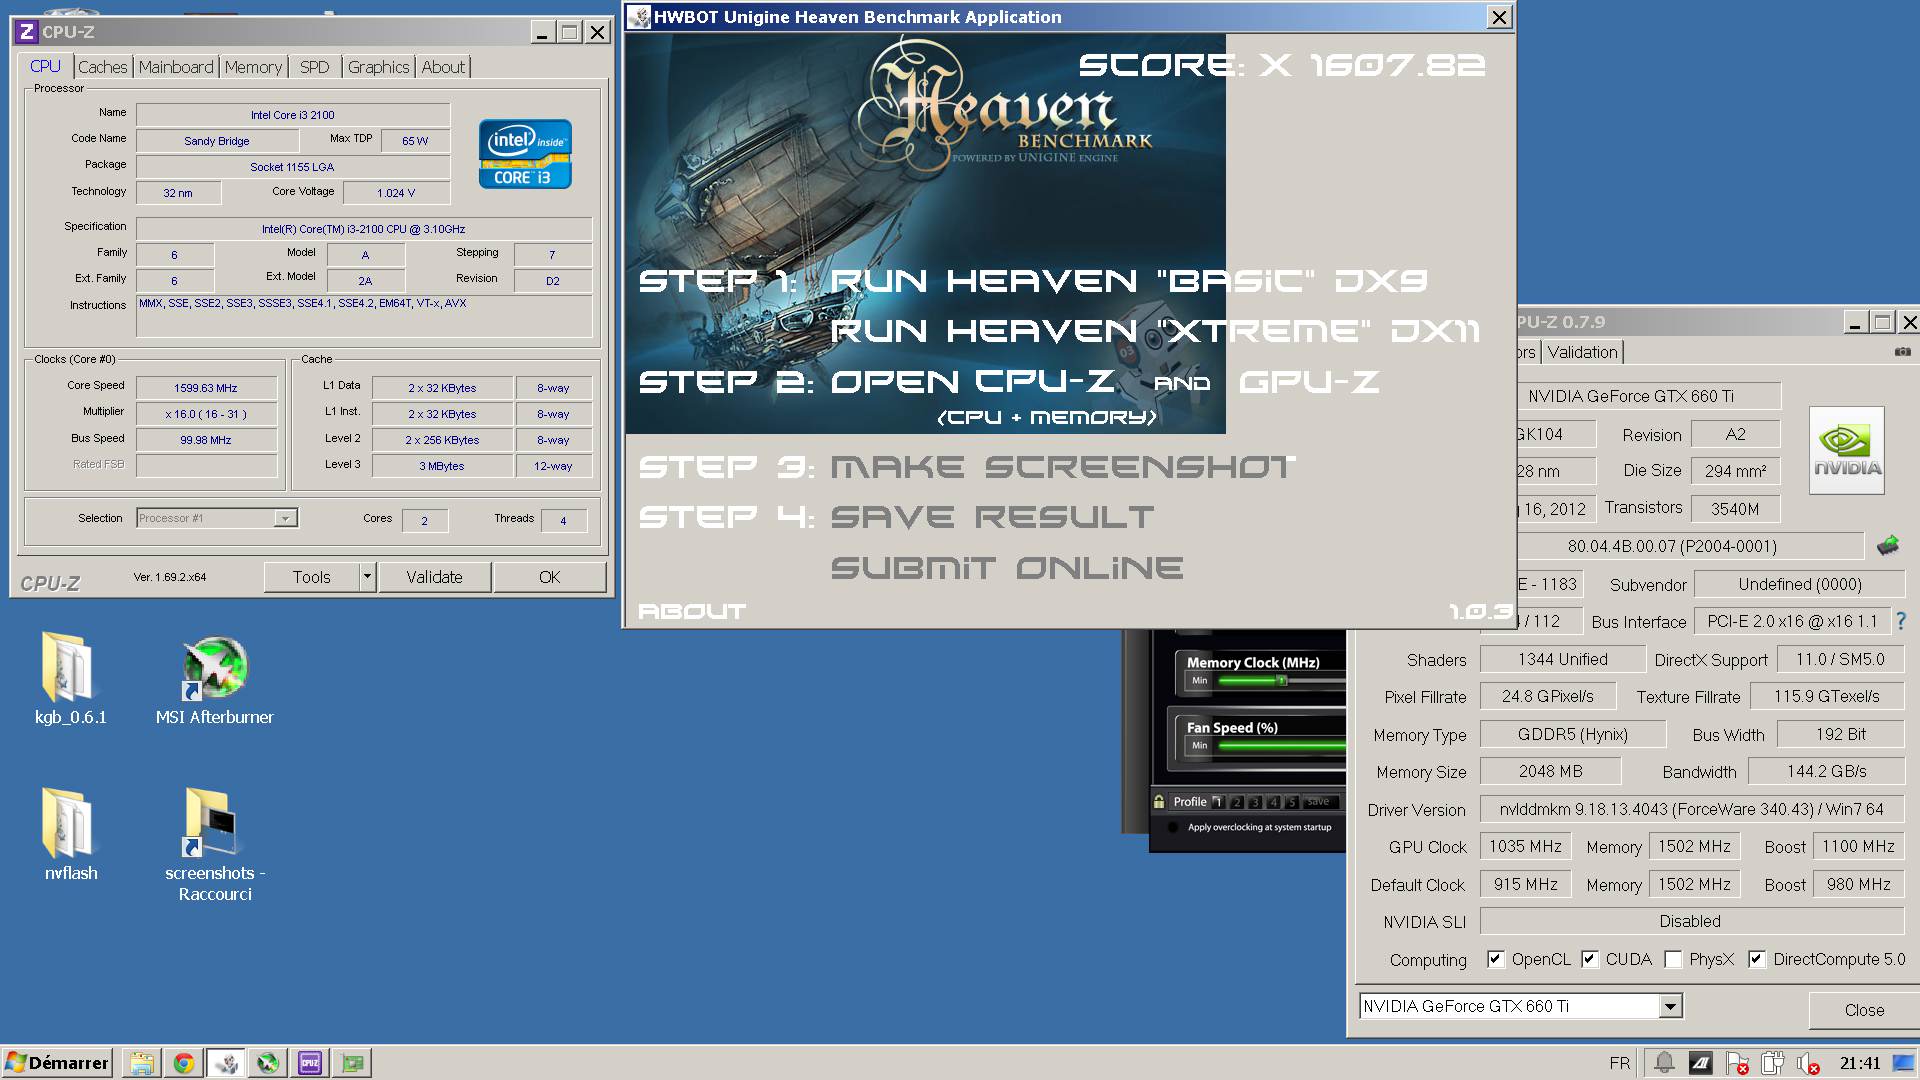Switch to the Caches tab
The image size is (1920, 1080).
pyautogui.click(x=103, y=67)
